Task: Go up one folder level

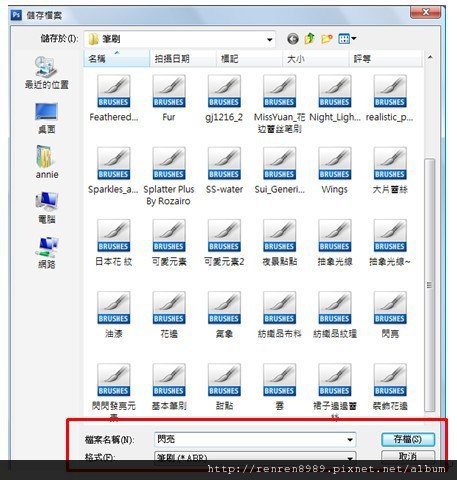Action: coord(310,39)
